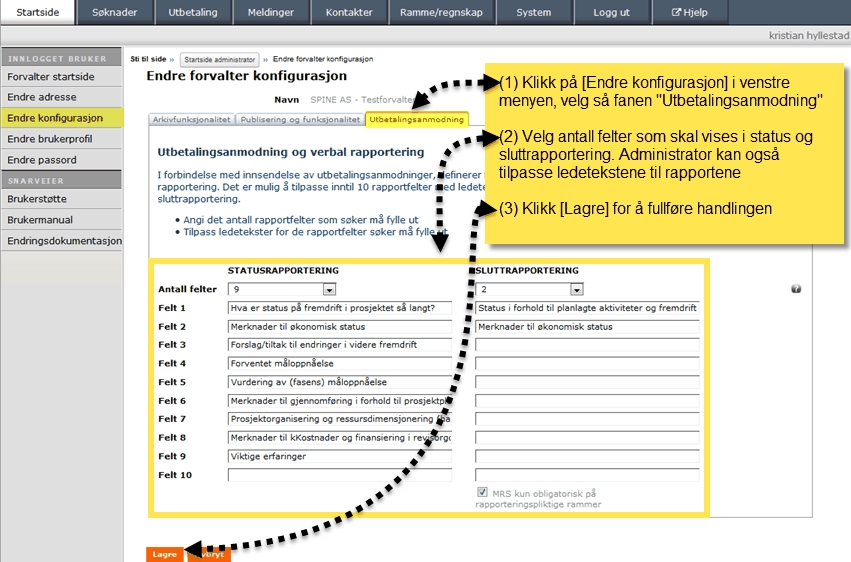
Task: Open Endre passord in sidebar
Action: click(x=61, y=160)
